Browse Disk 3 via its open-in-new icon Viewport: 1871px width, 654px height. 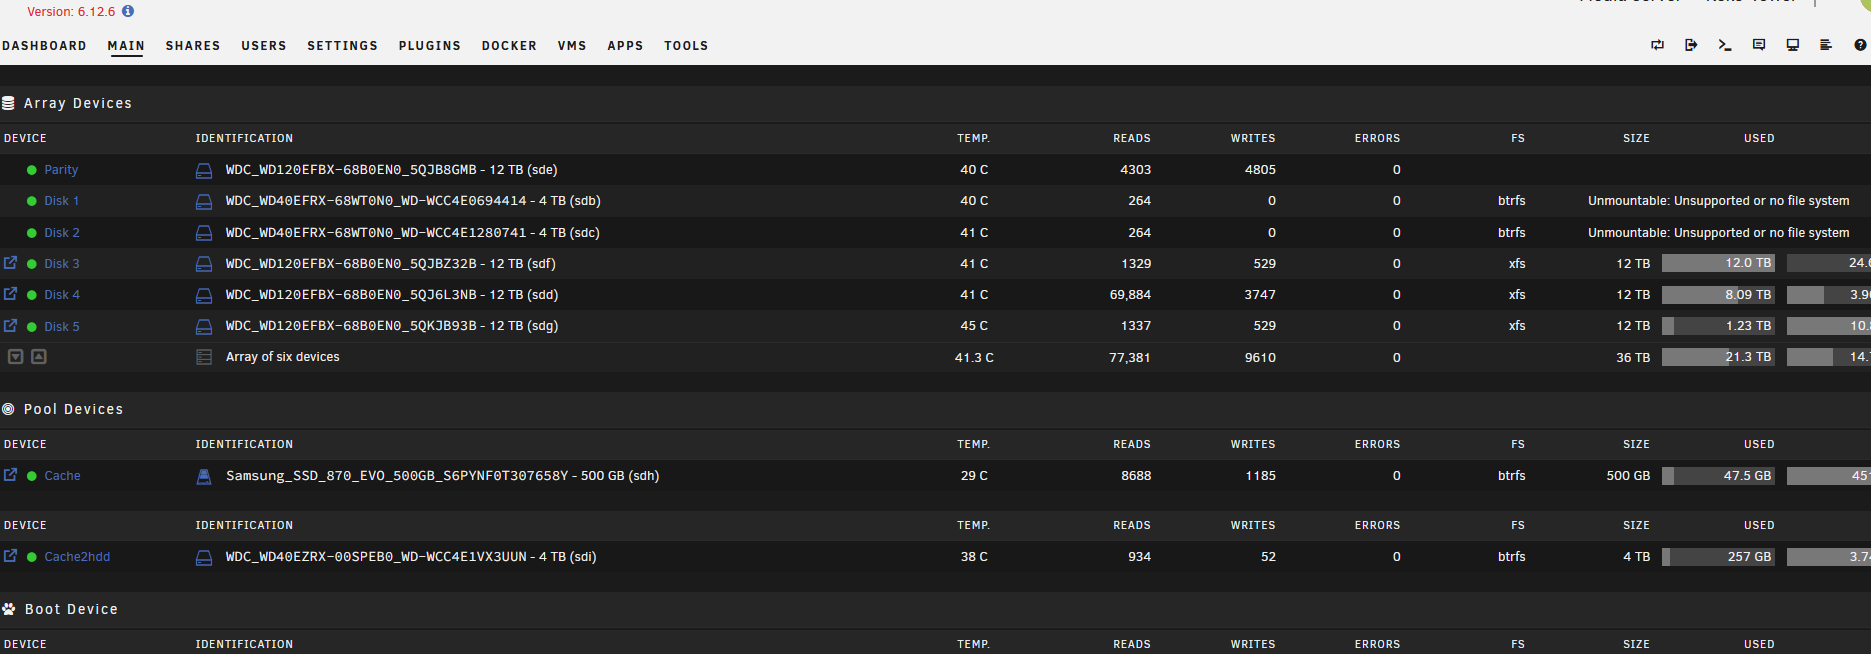point(10,263)
